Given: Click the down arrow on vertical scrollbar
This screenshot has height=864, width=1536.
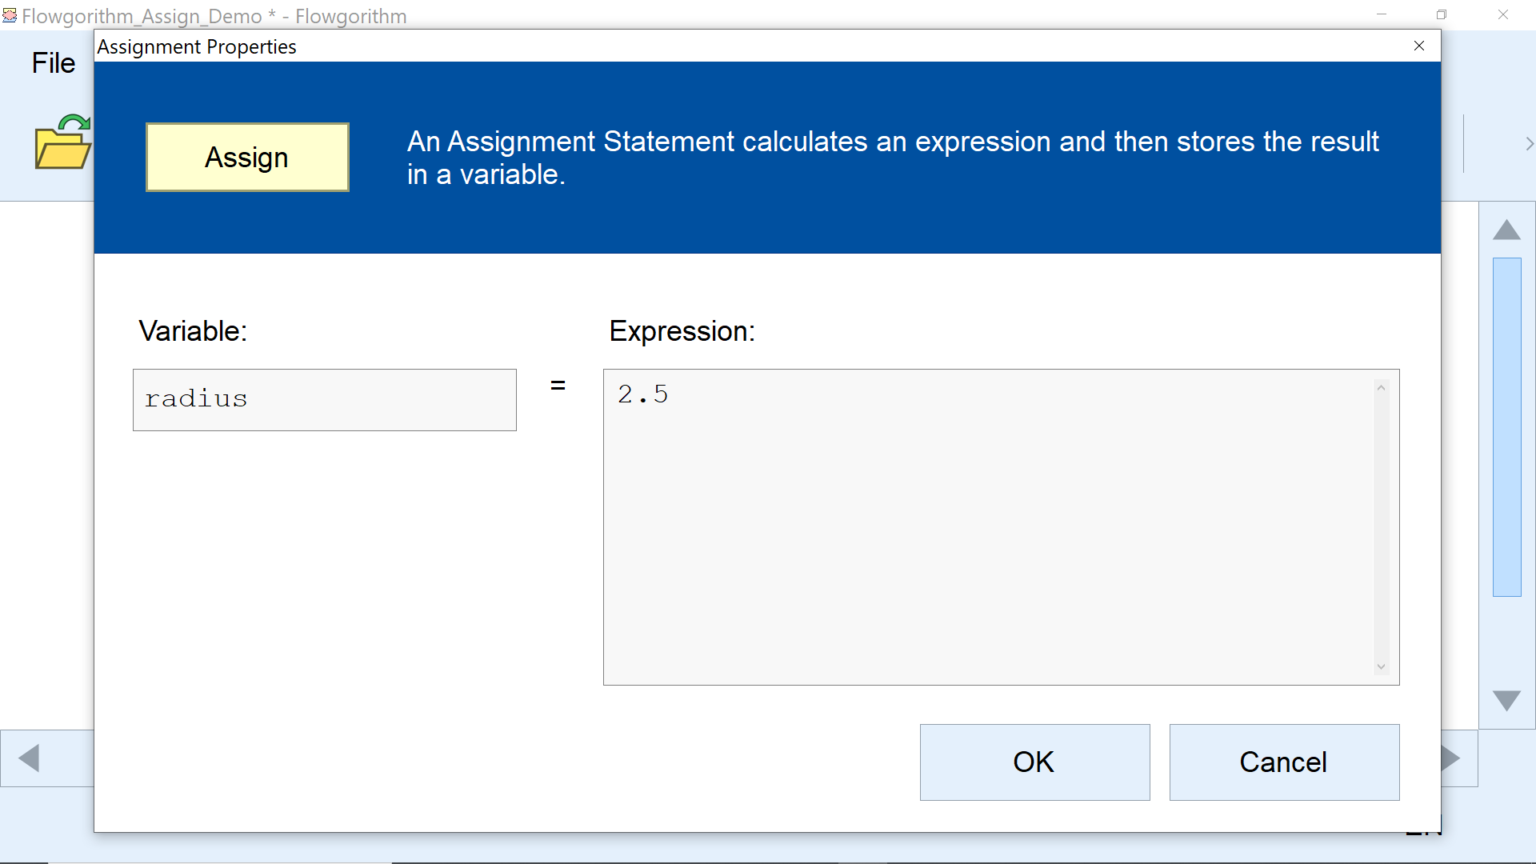Looking at the screenshot, I should pyautogui.click(x=1506, y=700).
